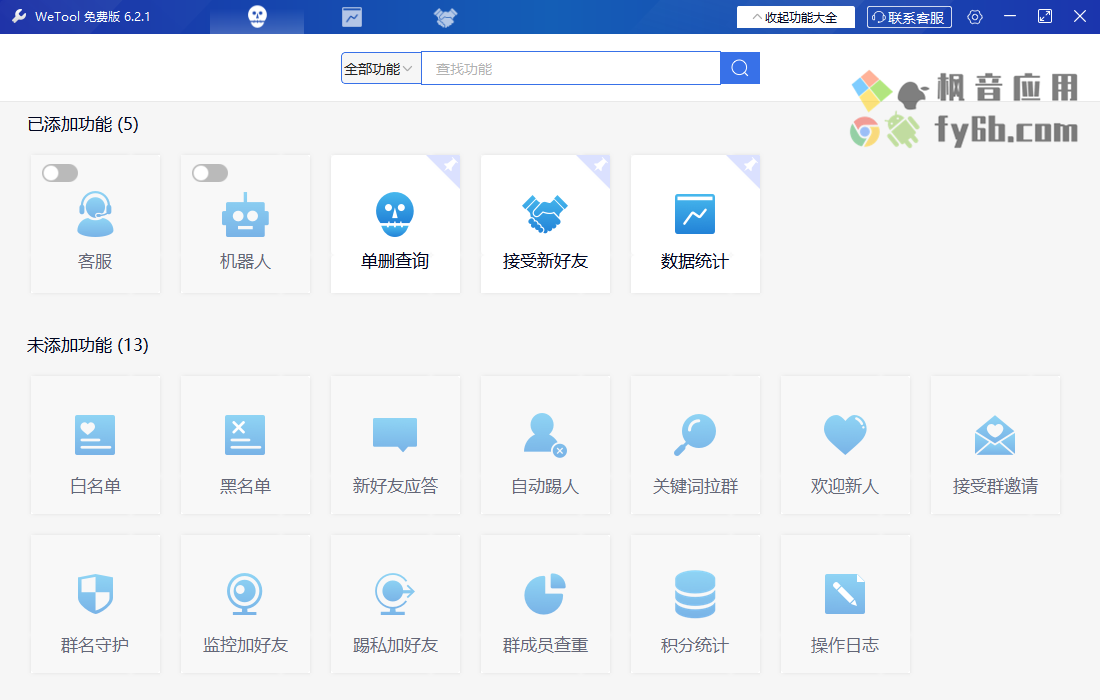Open the 接受新好友 handshake card
This screenshot has width=1100, height=700.
tap(545, 224)
